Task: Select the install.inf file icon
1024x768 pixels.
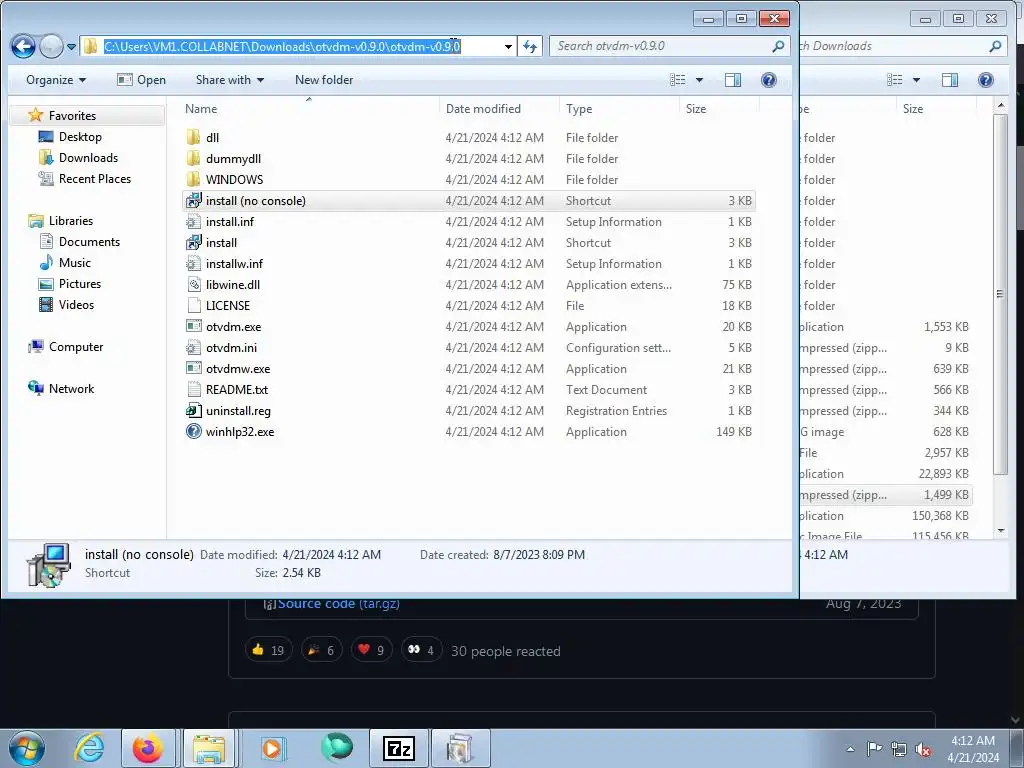Action: point(193,221)
